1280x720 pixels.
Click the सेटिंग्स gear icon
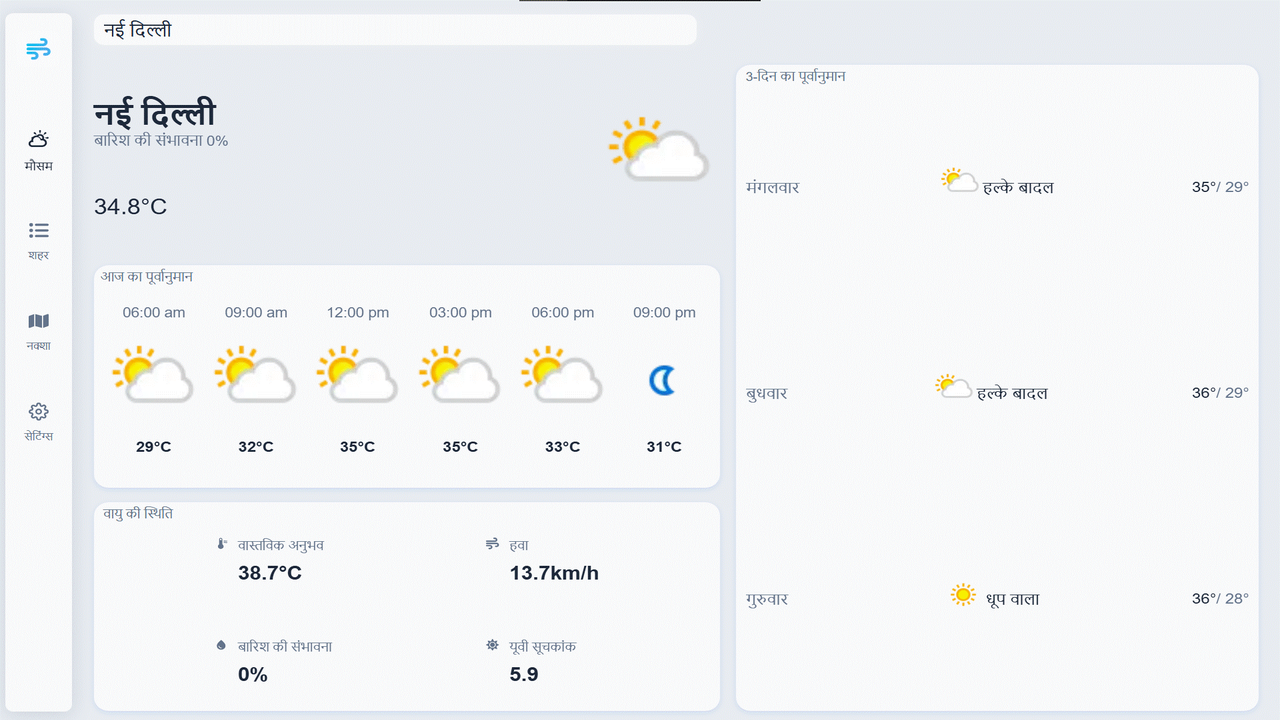point(38,411)
